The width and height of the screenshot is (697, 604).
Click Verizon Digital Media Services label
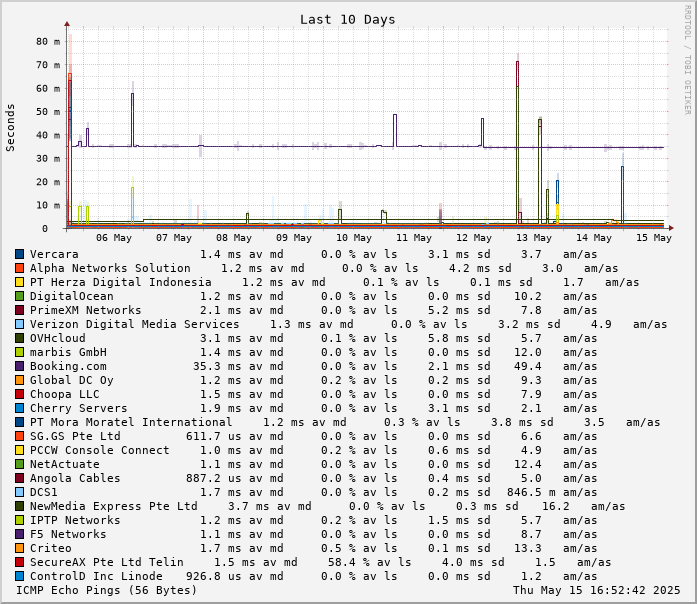tap(134, 324)
